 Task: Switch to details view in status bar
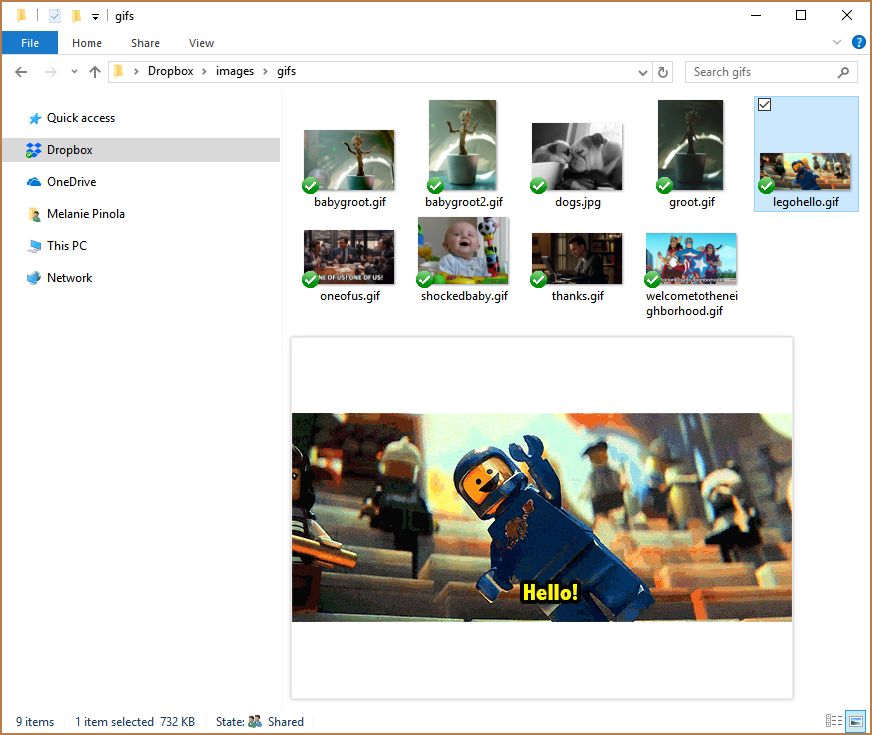click(x=833, y=721)
